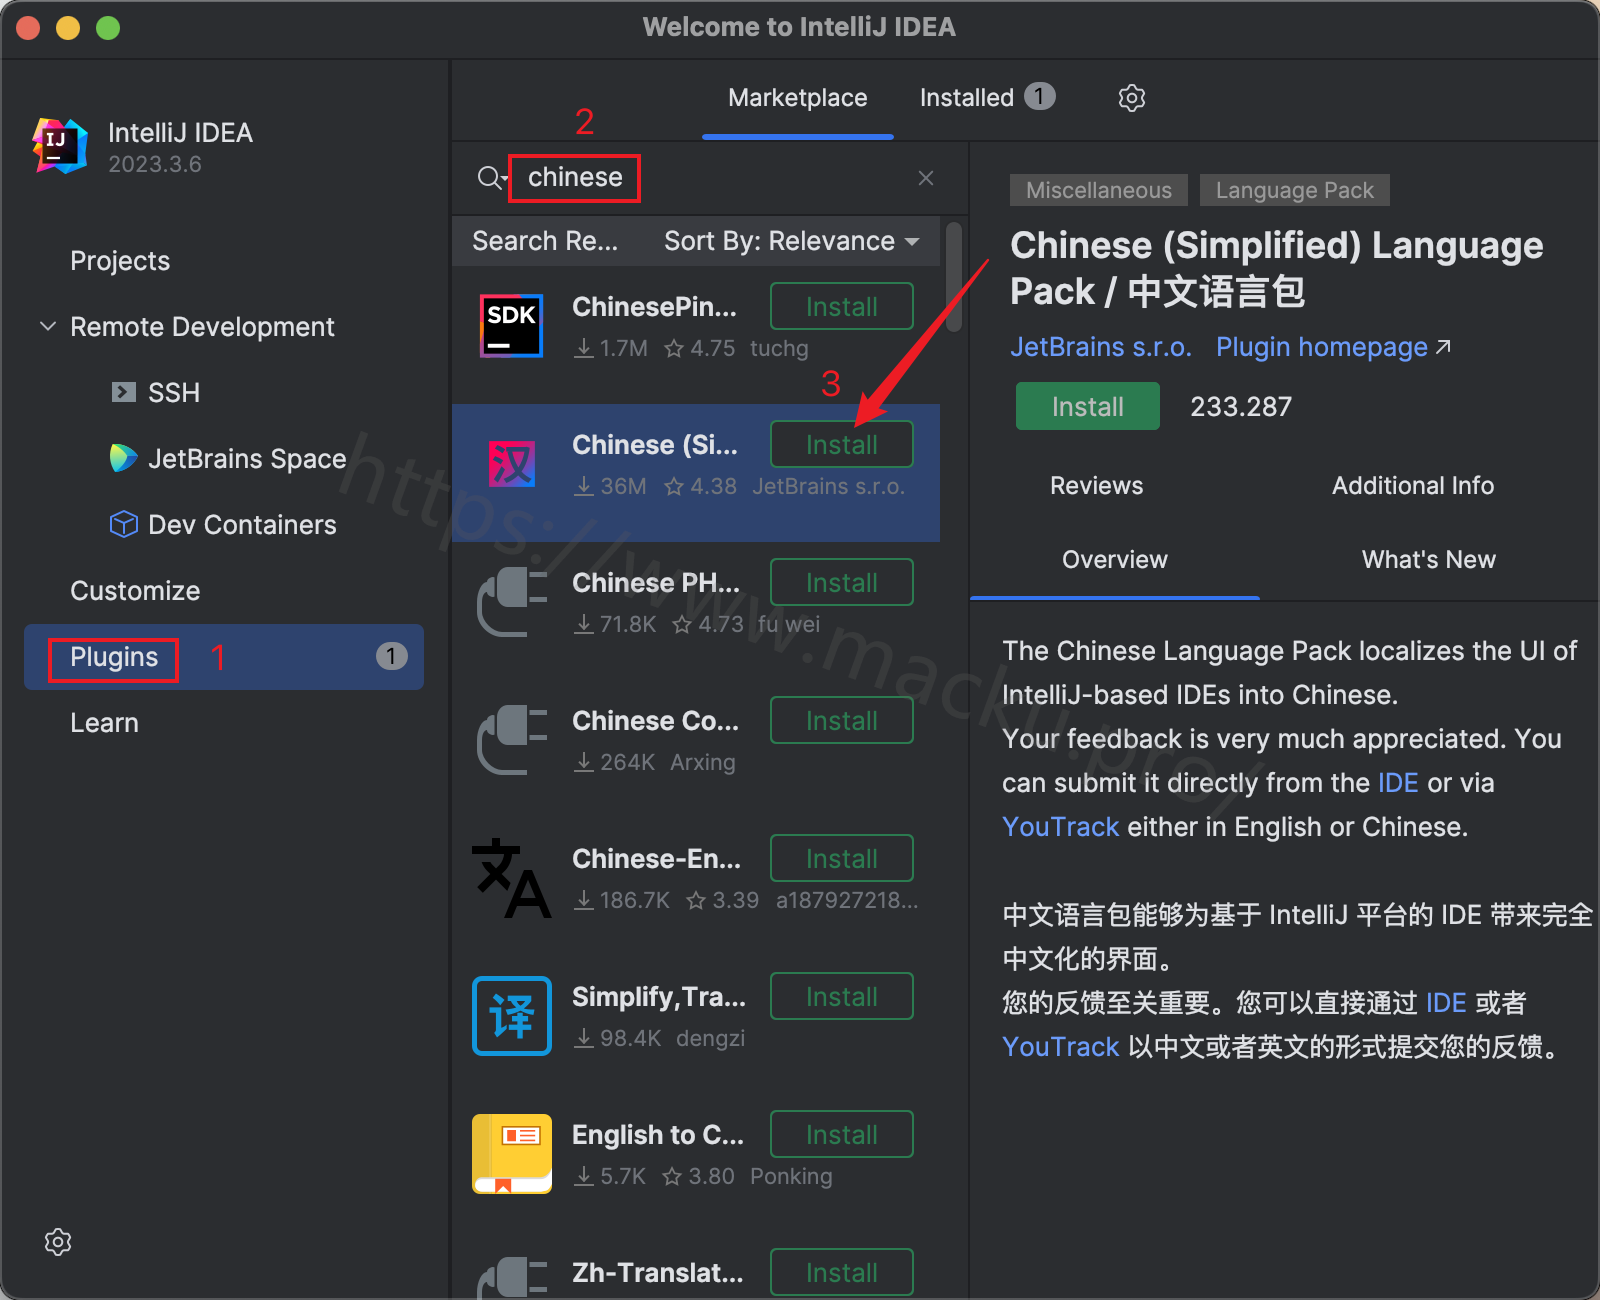
Task: Install the English to C... plugin
Action: click(x=841, y=1134)
